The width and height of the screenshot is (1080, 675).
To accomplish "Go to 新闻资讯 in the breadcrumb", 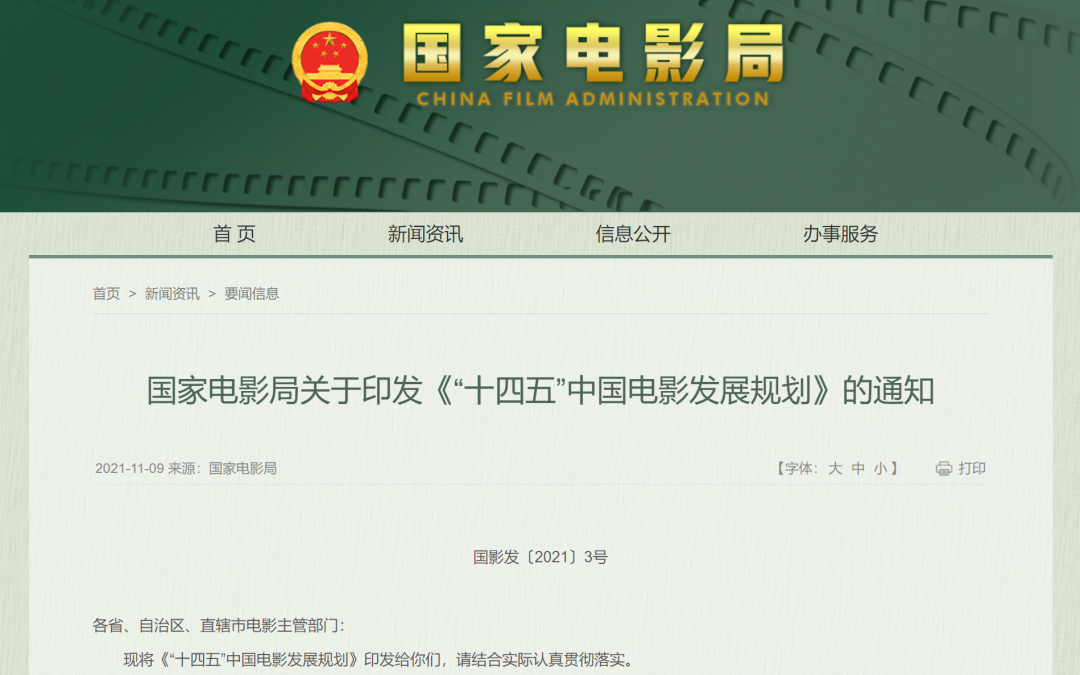I will tap(172, 294).
